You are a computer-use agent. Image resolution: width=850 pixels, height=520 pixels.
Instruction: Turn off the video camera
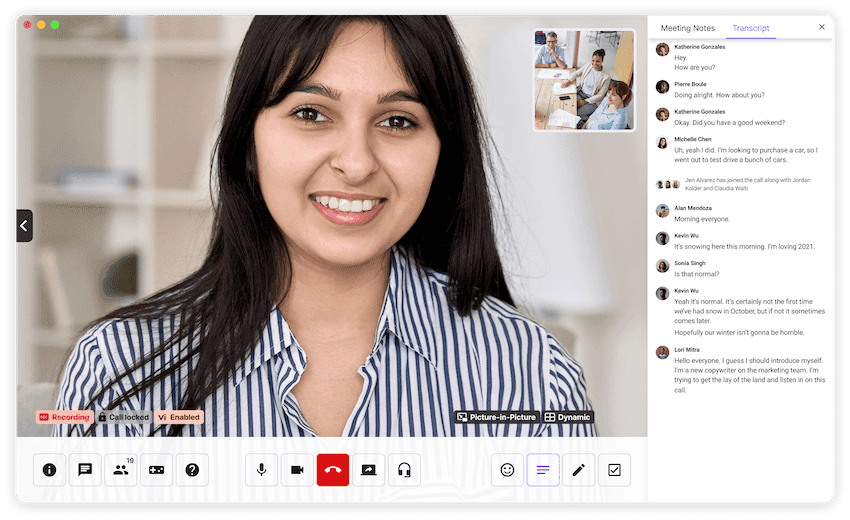tap(297, 470)
